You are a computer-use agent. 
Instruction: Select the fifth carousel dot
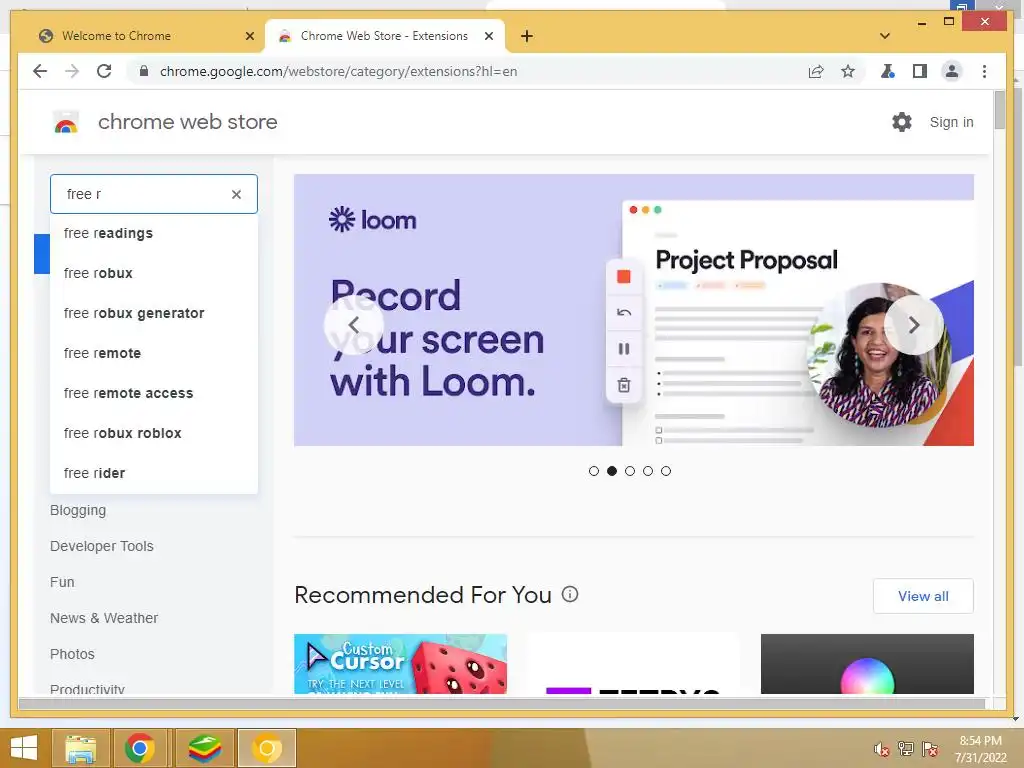coord(665,471)
